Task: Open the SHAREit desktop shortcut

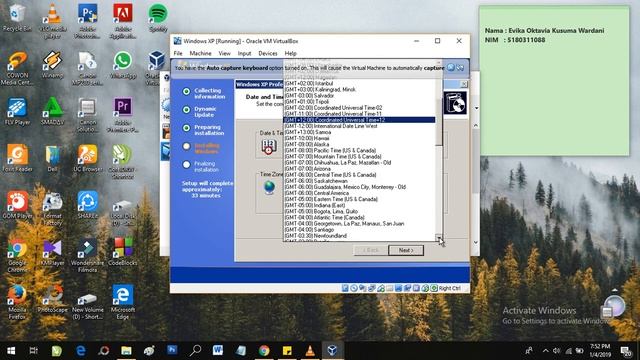Action: [x=88, y=205]
